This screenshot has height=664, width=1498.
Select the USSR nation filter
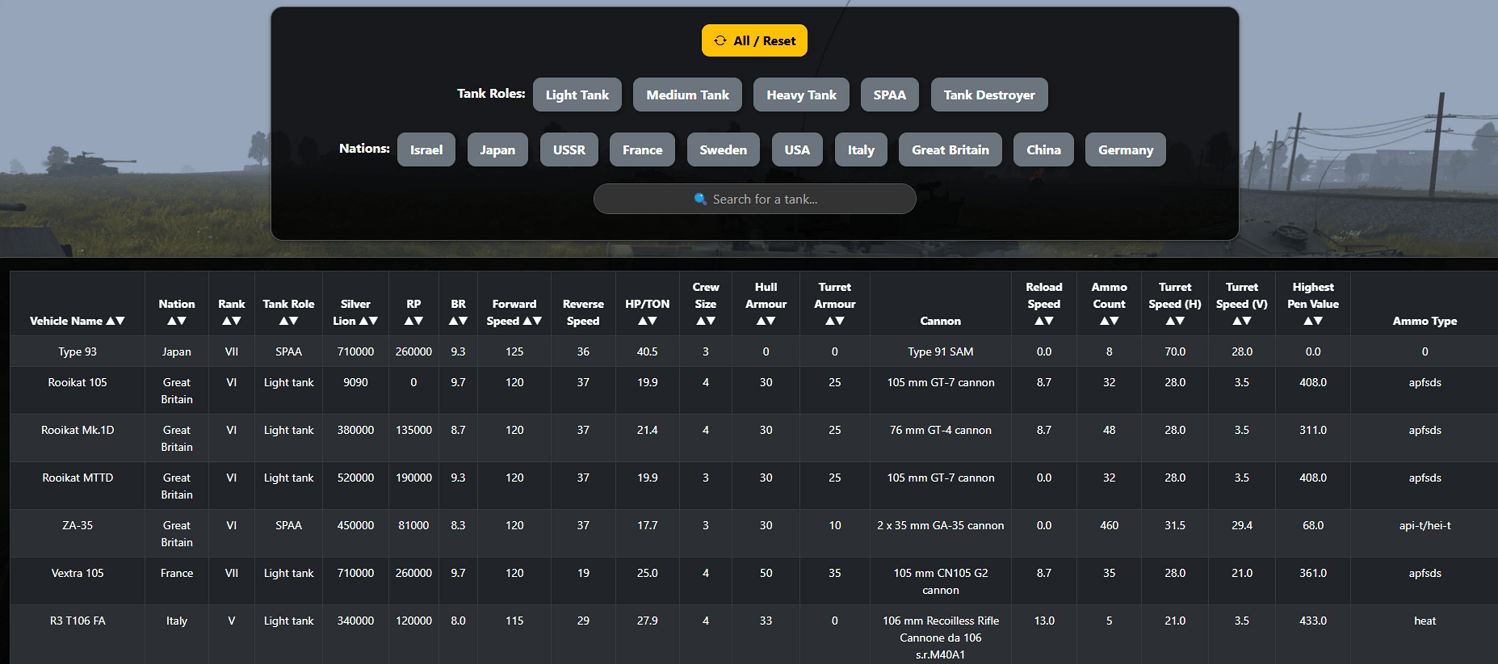569,150
